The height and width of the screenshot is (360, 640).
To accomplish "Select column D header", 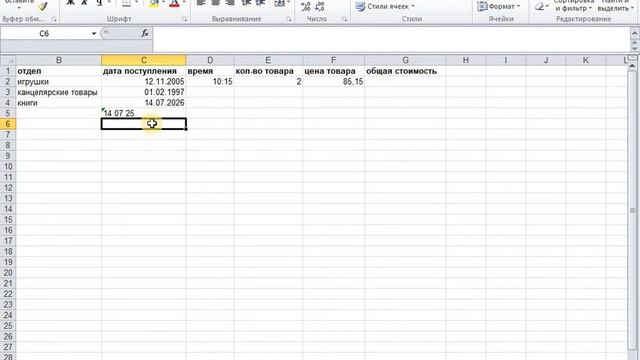I will [x=210, y=60].
